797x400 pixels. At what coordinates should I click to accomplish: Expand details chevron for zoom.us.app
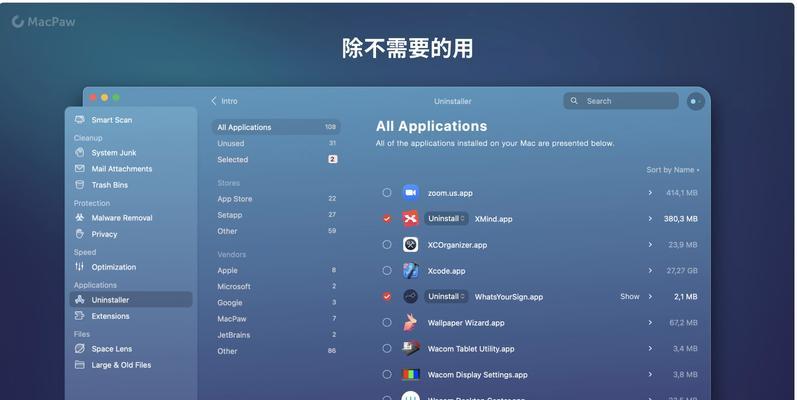(650, 193)
